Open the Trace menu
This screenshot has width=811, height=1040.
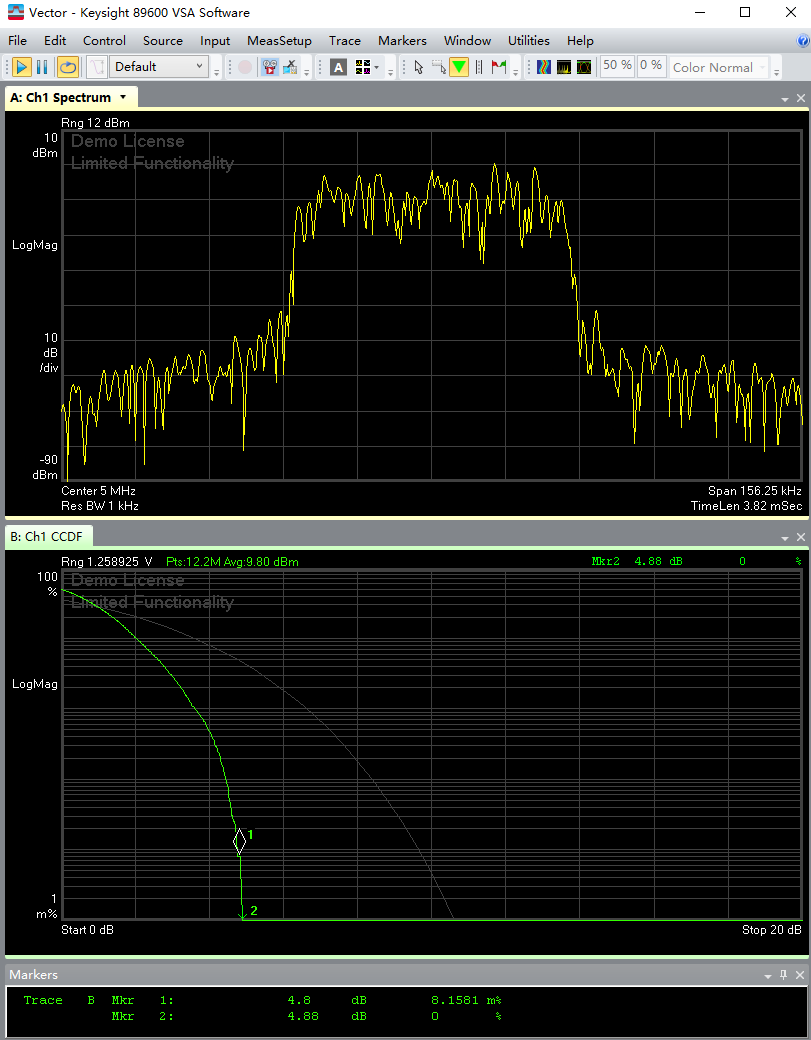tap(345, 40)
